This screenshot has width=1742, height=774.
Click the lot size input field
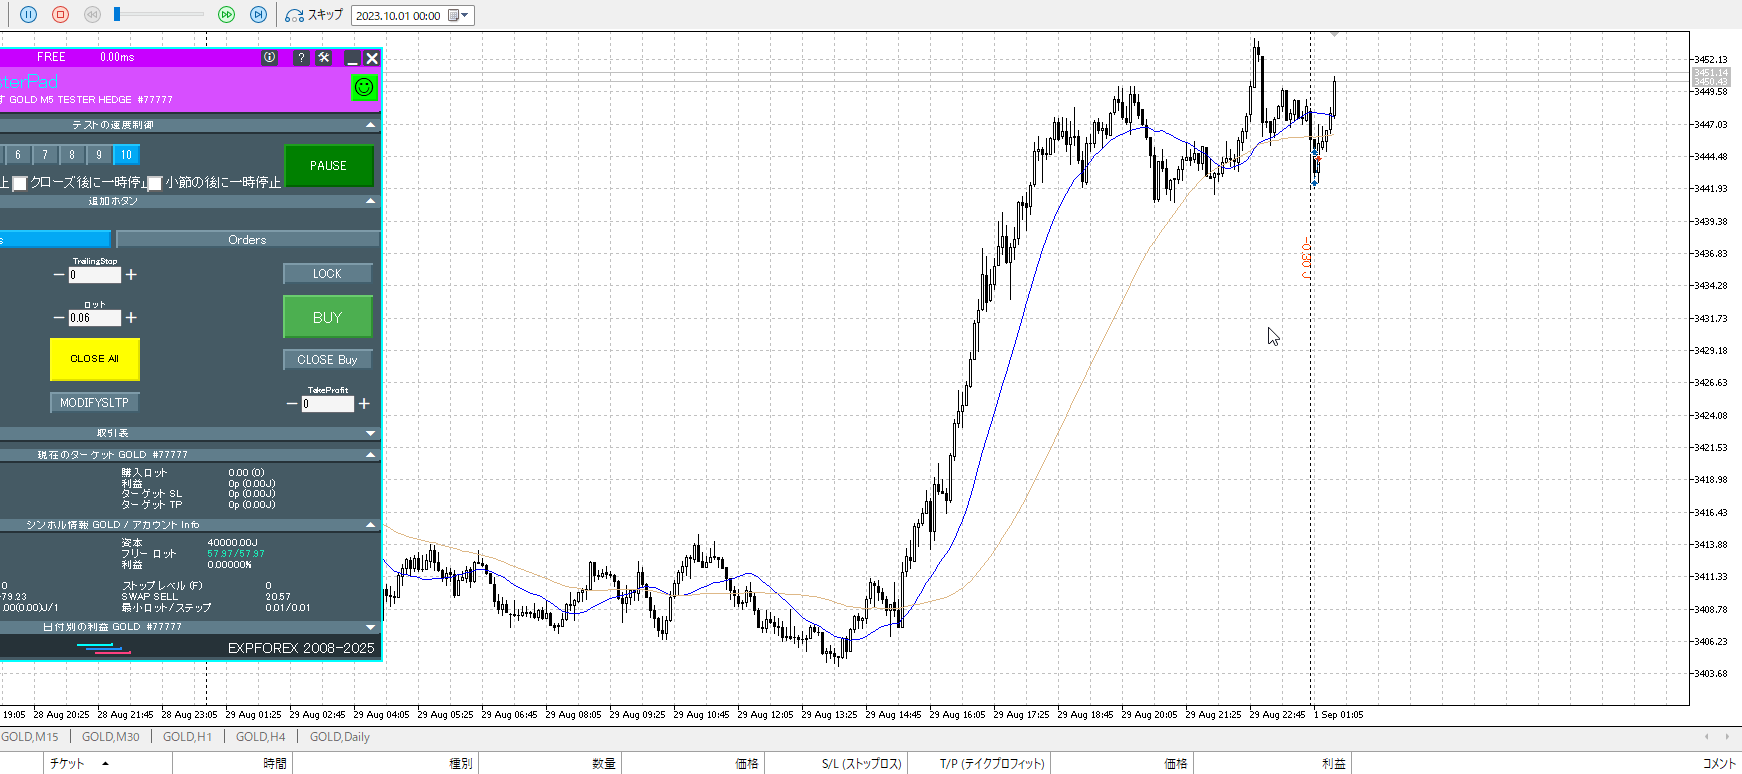[94, 318]
